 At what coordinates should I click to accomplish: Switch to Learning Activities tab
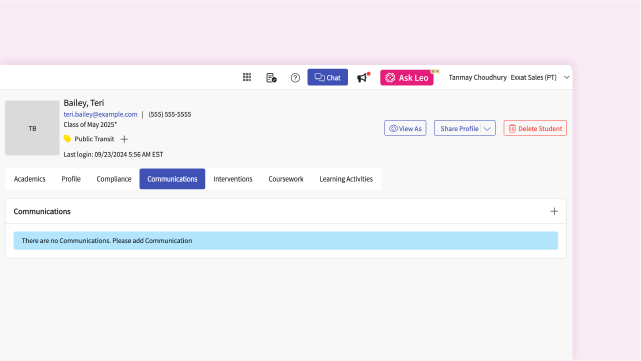pos(346,179)
